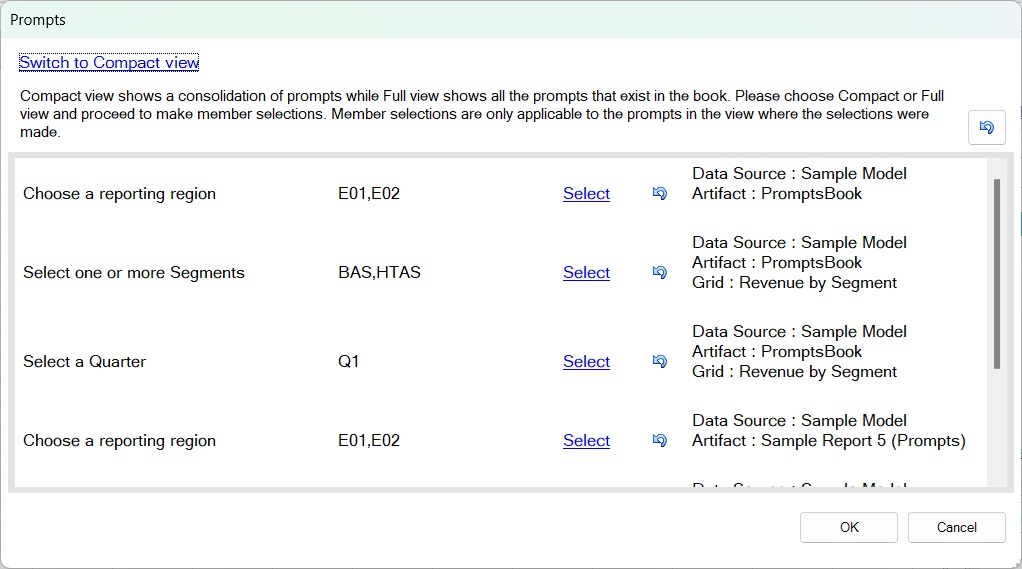Reset the PromptsBook reporting region prompt
The image size is (1022, 569).
click(659, 194)
